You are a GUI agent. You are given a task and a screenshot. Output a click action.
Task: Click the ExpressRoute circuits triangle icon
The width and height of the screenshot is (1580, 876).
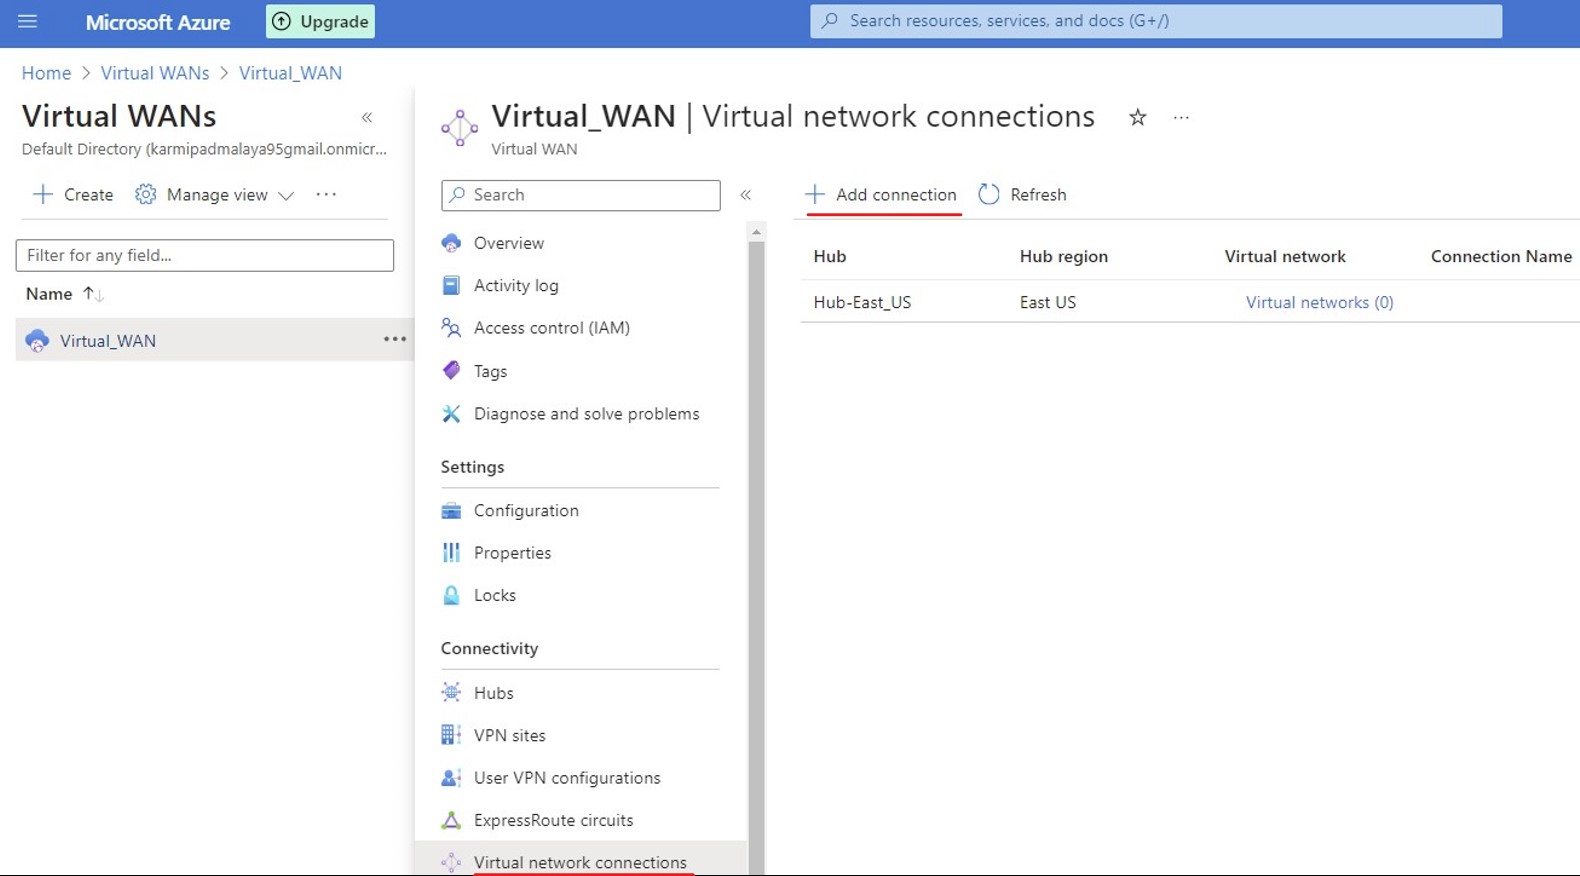coord(451,820)
